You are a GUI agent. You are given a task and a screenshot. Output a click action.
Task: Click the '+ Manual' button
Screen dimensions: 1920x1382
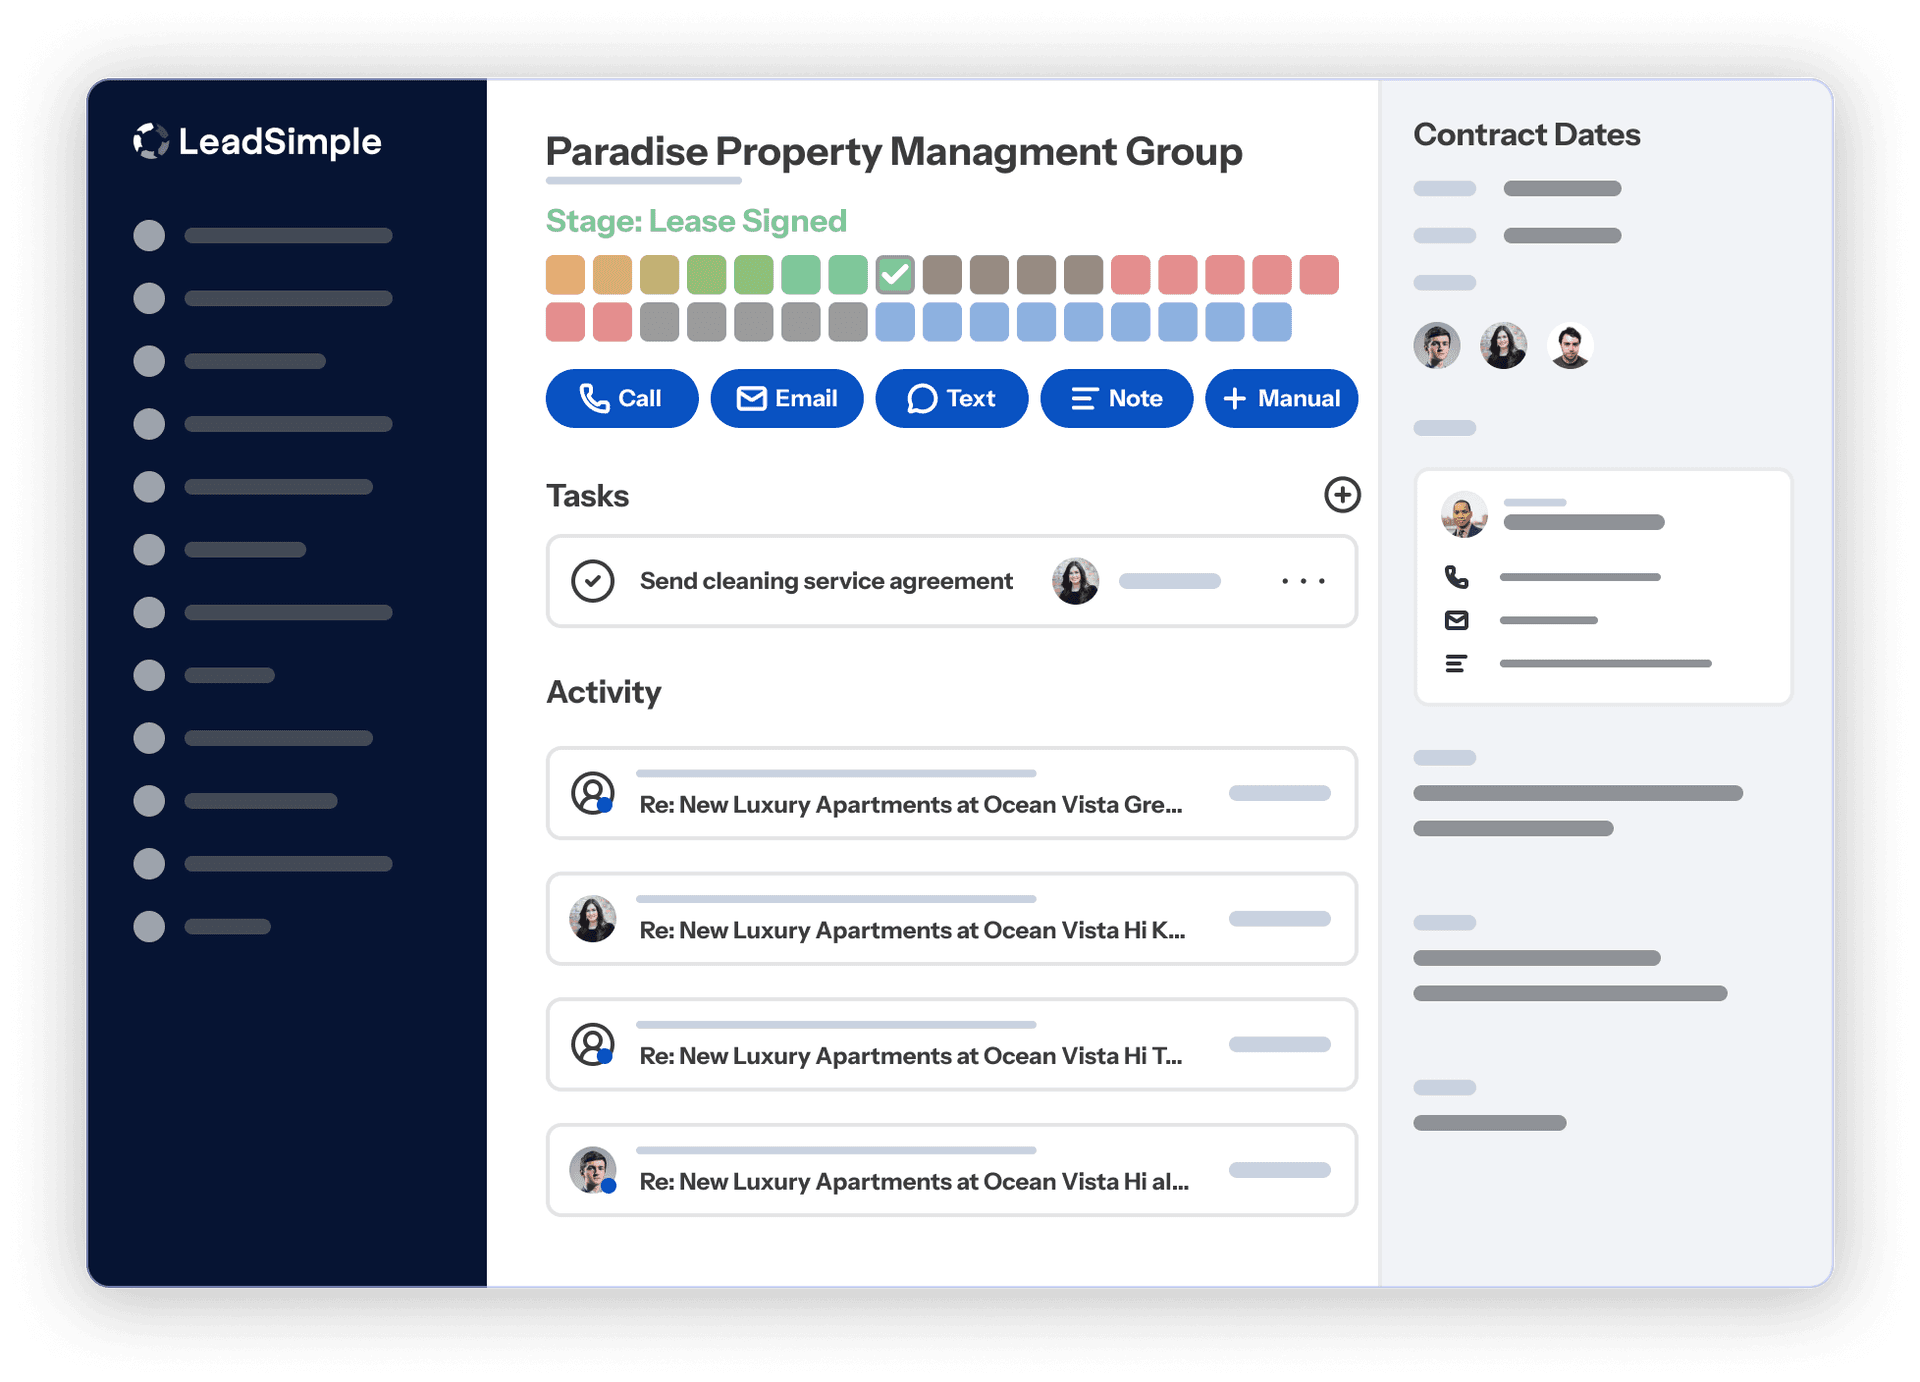[x=1281, y=398]
